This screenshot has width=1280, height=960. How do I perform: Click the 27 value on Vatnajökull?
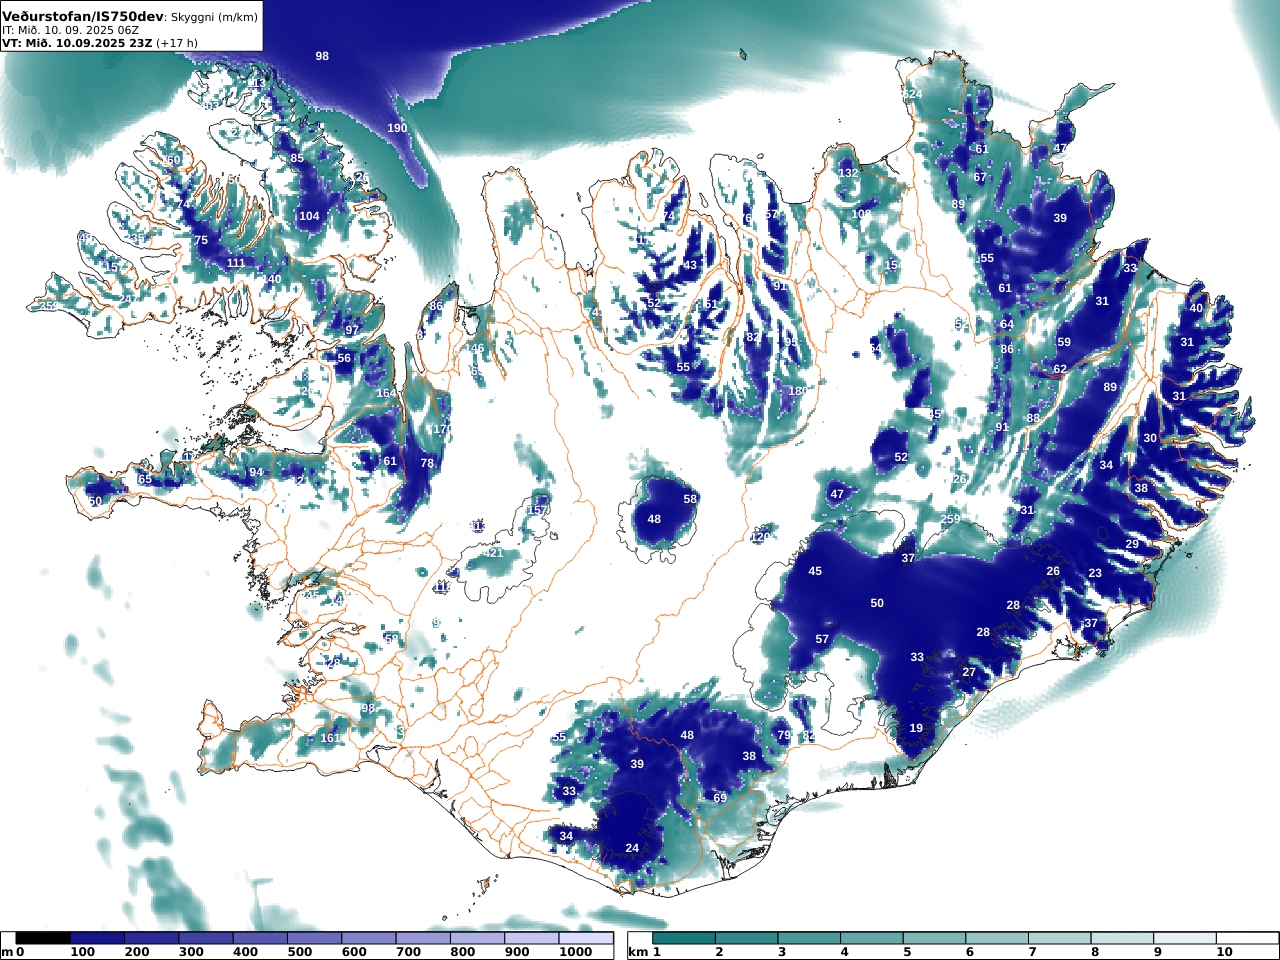pos(969,672)
